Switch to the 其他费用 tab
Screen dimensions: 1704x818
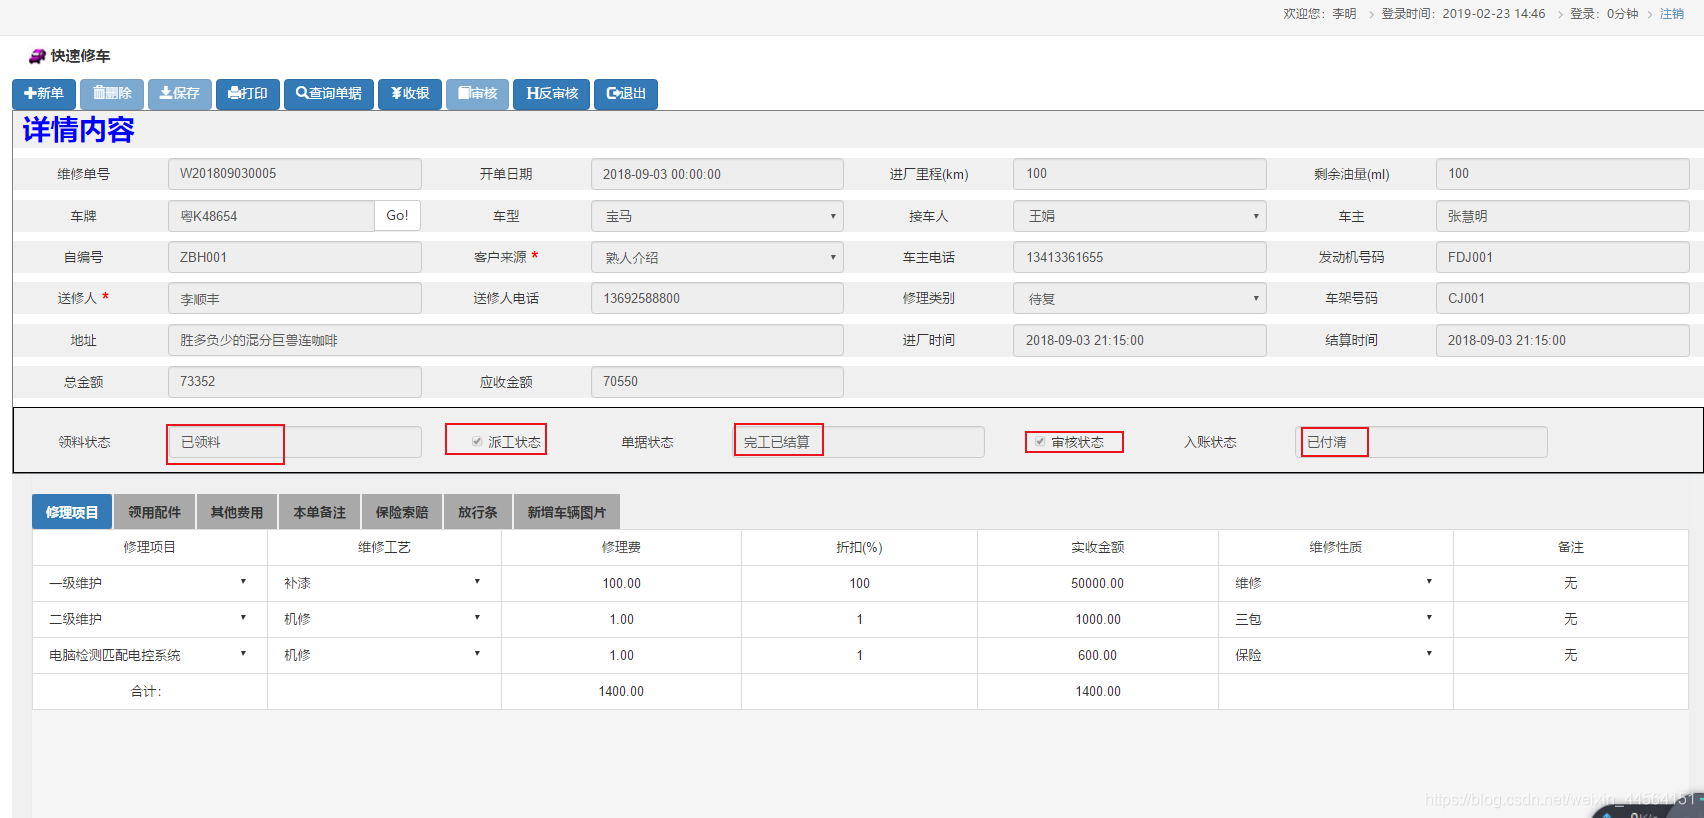click(237, 511)
